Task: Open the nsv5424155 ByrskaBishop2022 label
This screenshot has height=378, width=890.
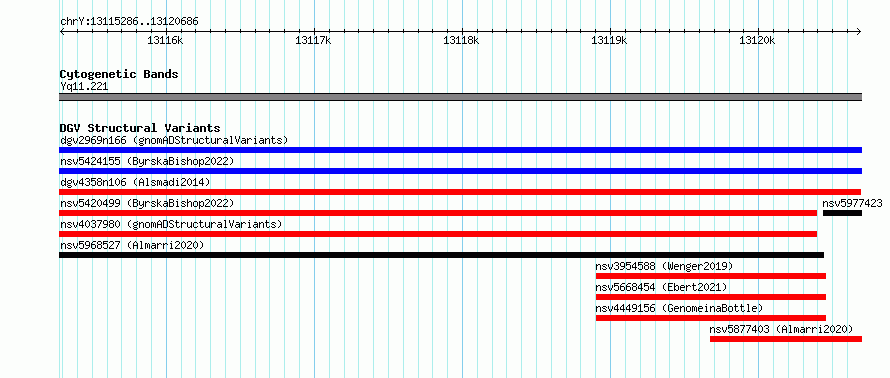Action: [147, 161]
